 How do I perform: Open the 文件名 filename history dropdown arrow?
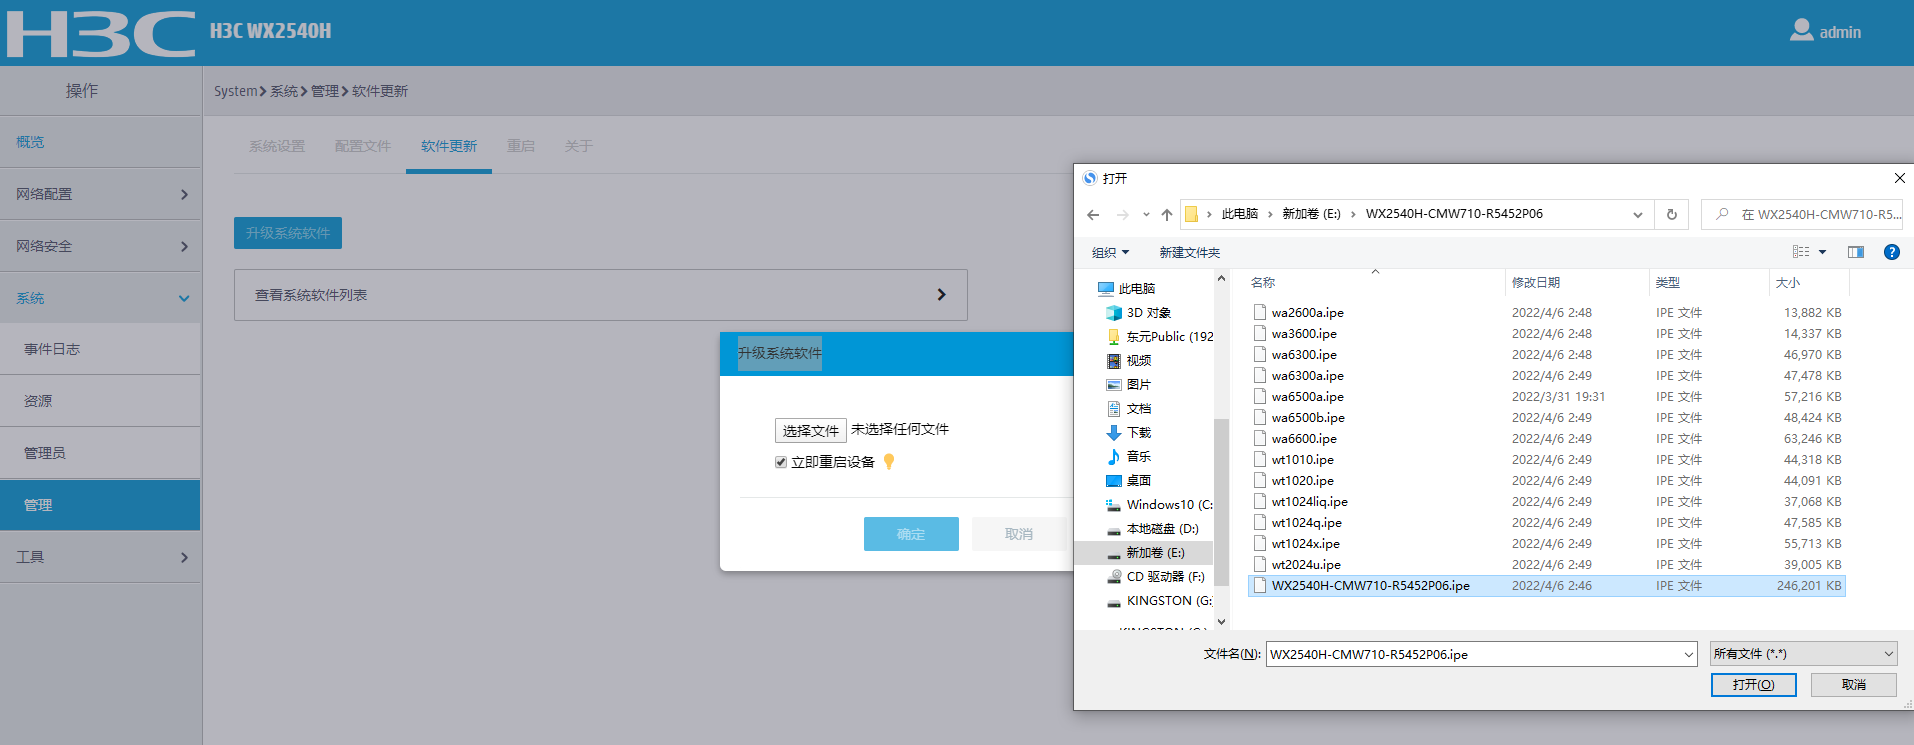click(1689, 655)
